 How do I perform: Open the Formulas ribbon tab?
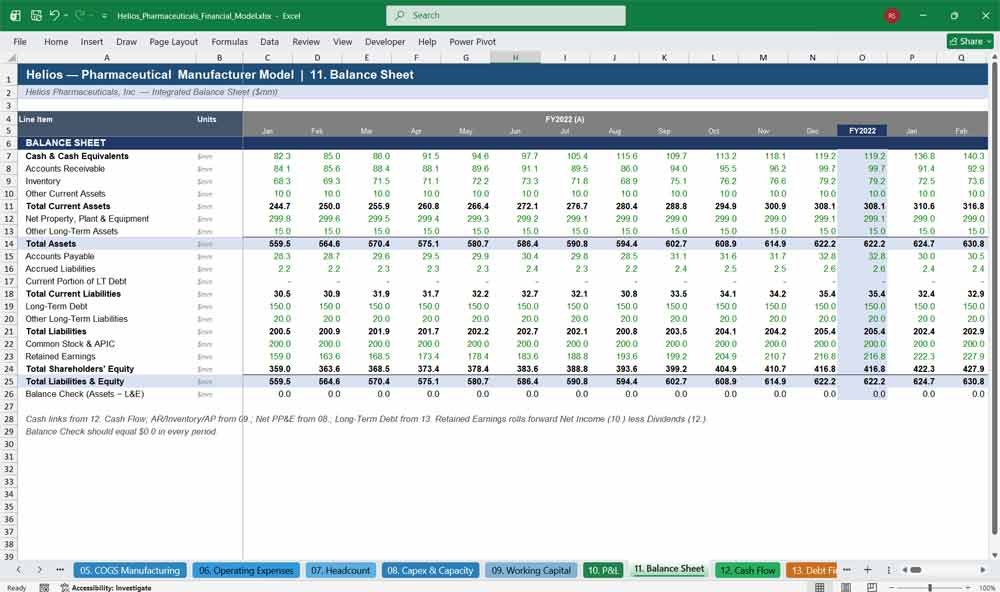pyautogui.click(x=229, y=41)
